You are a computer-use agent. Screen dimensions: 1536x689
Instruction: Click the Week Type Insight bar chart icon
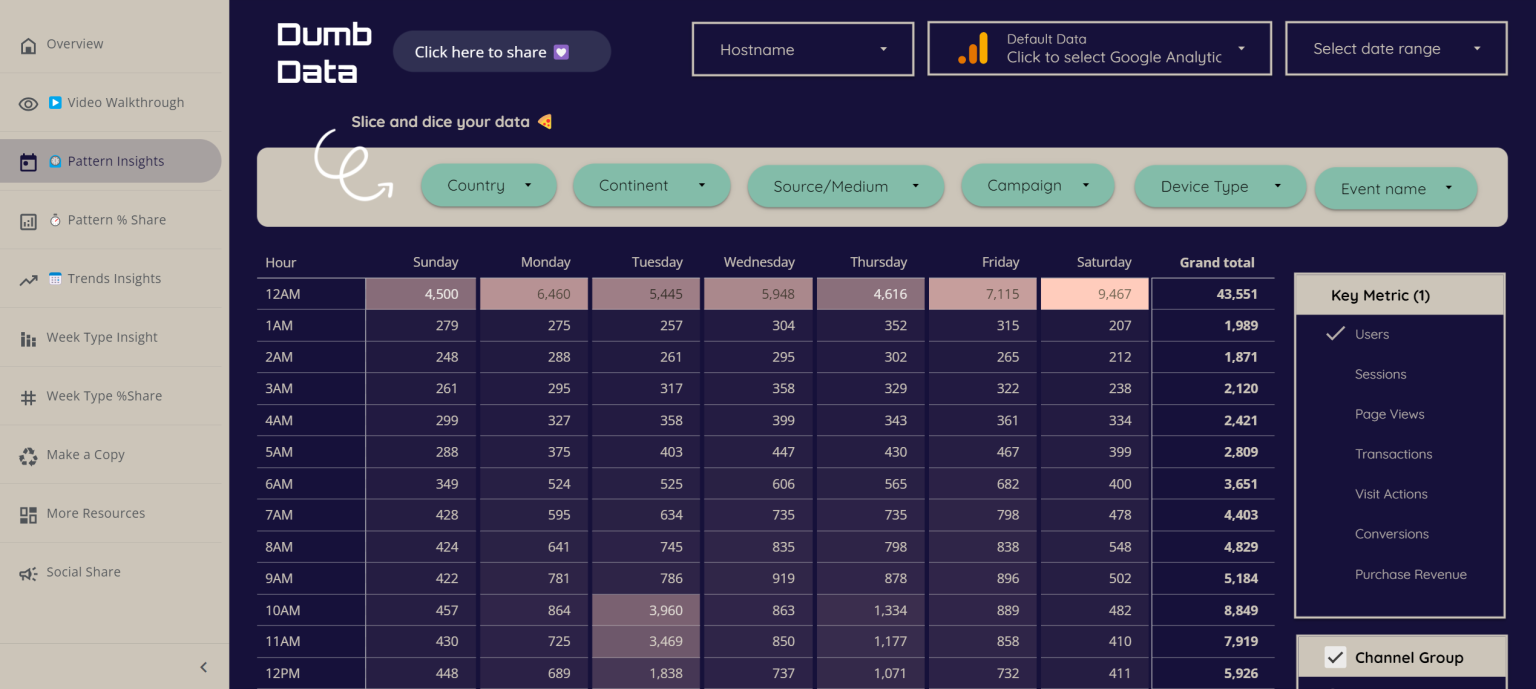coord(28,337)
